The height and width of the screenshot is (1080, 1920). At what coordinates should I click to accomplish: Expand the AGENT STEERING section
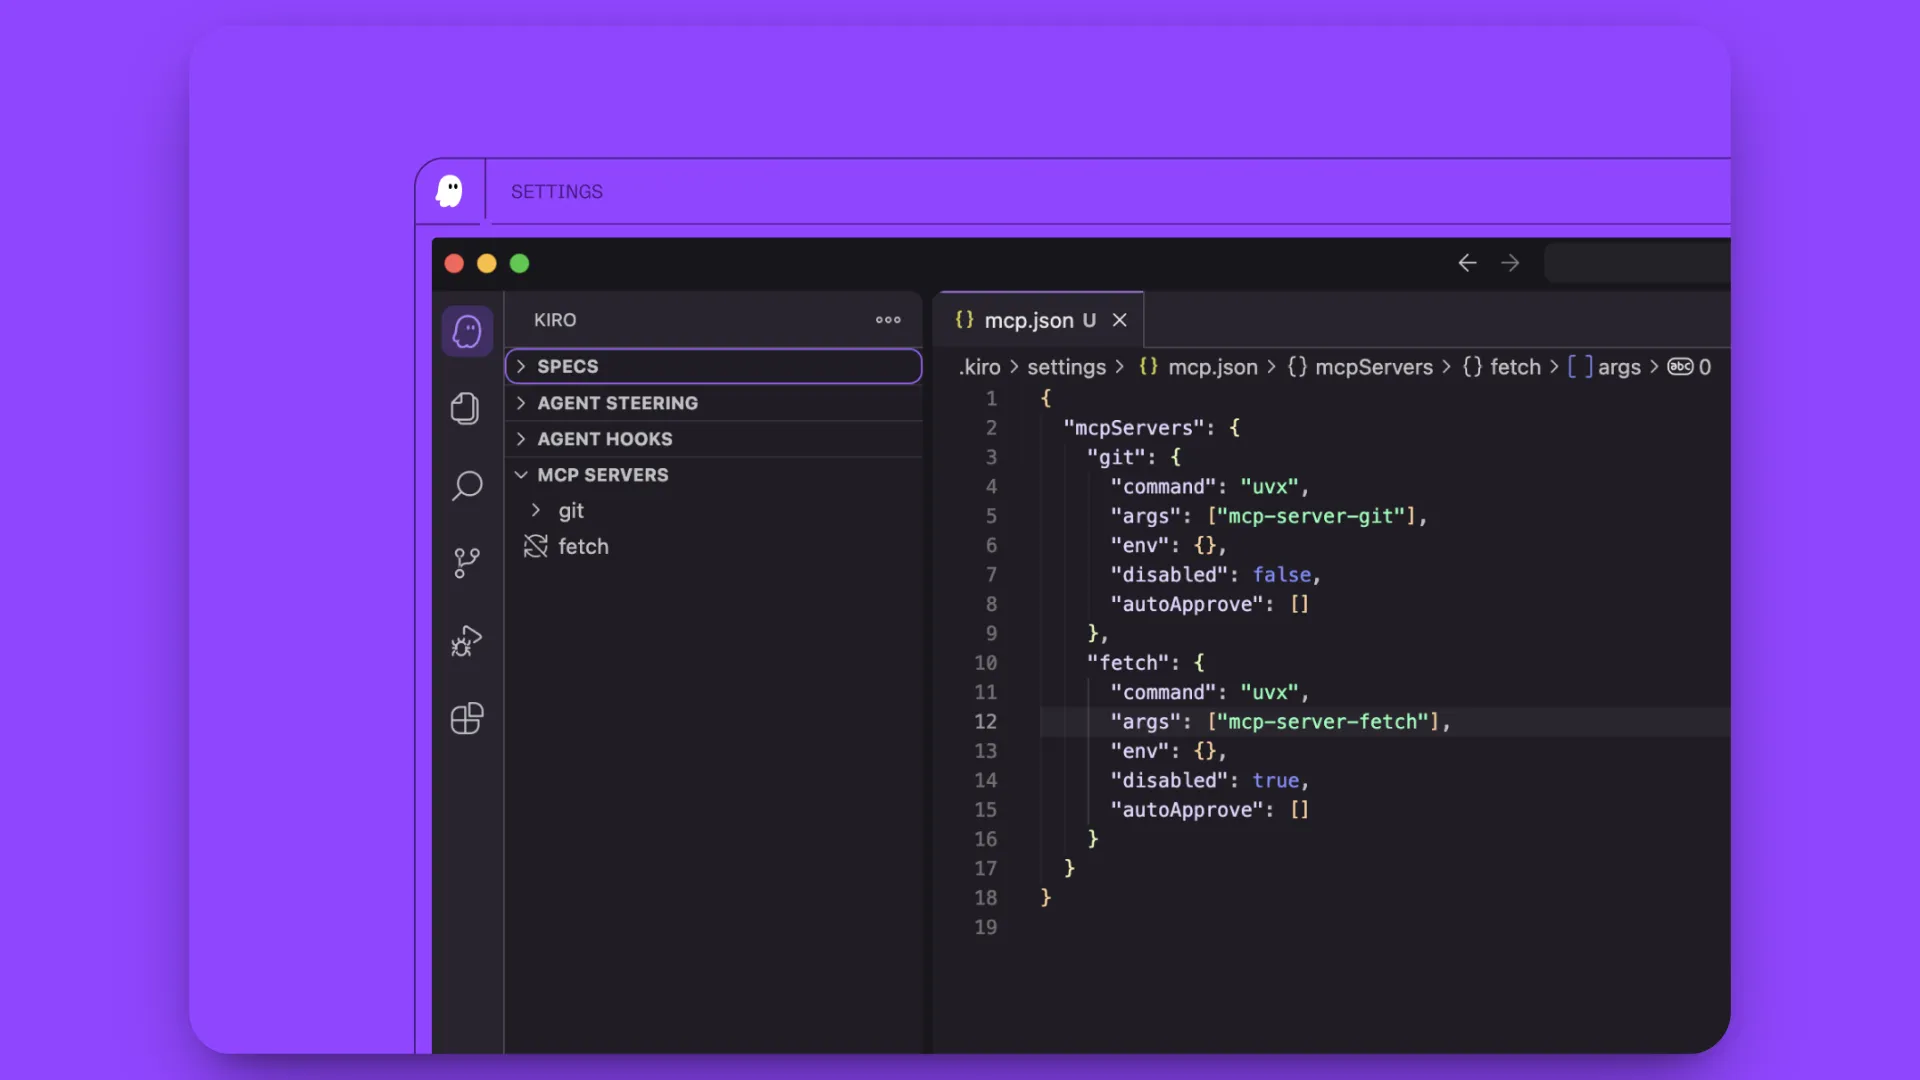(616, 403)
